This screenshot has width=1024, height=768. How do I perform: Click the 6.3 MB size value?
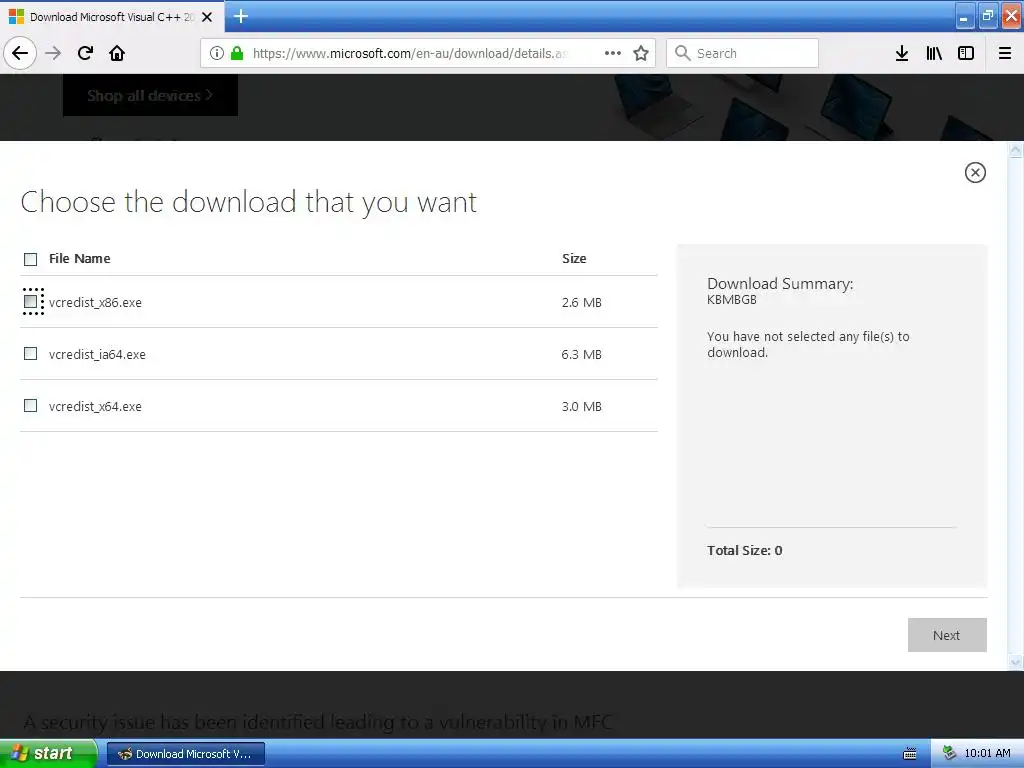point(581,355)
